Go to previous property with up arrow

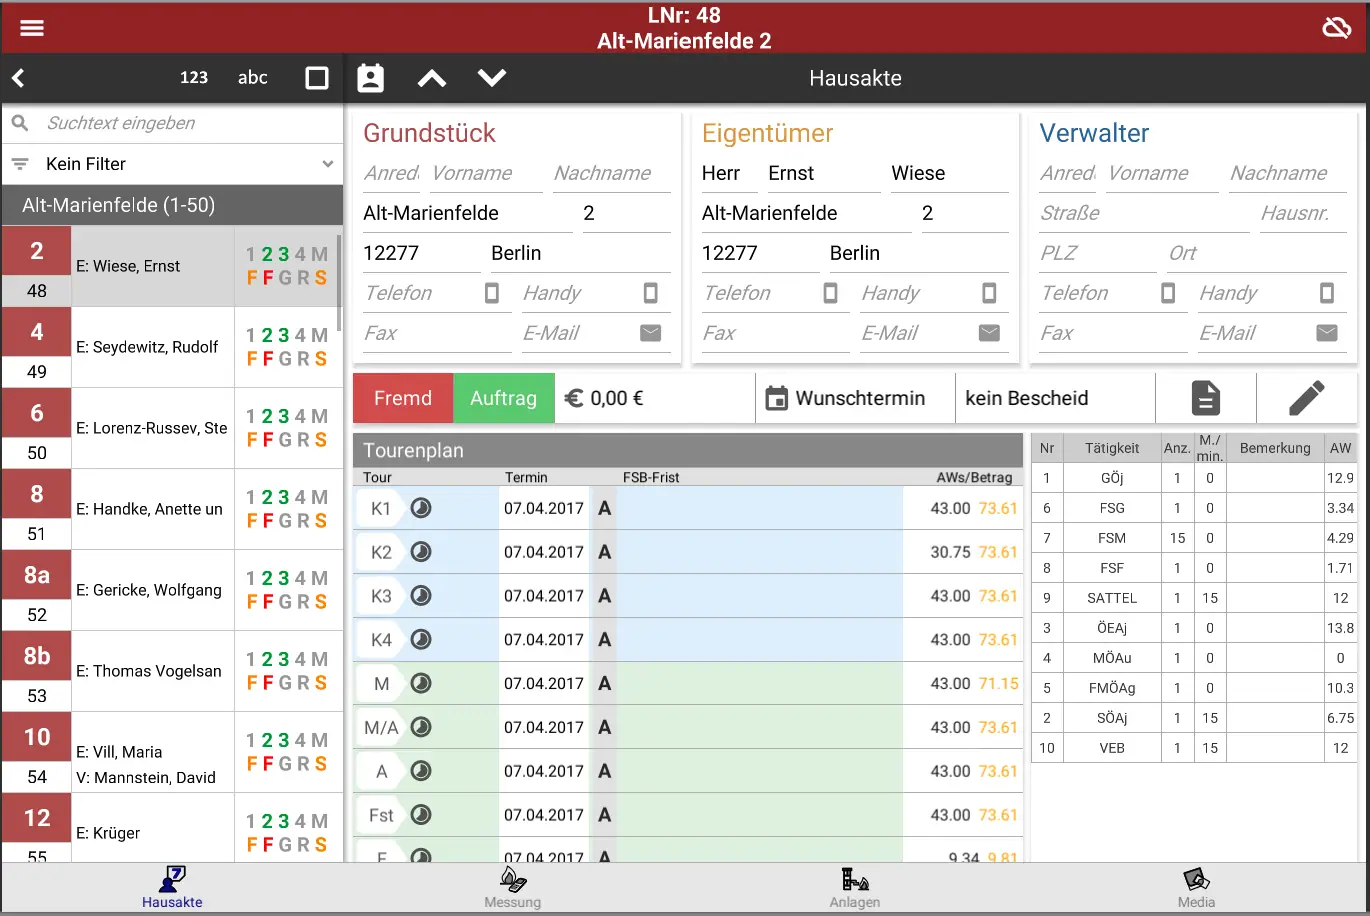(x=432, y=78)
